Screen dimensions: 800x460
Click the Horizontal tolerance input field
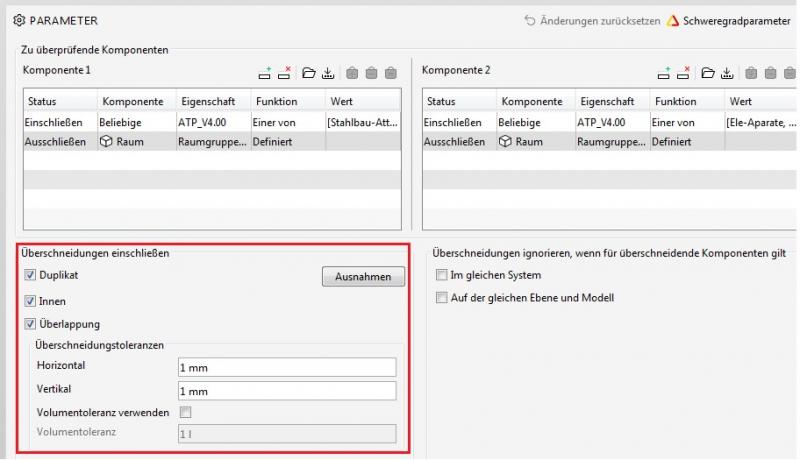tap(286, 367)
